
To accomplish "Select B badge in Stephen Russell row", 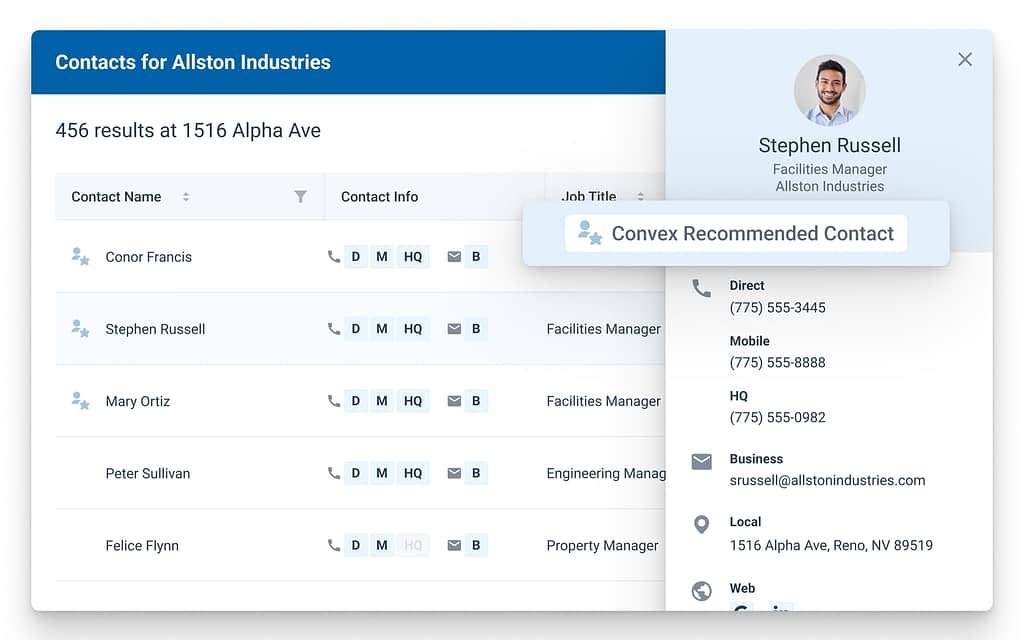I will point(476,328).
